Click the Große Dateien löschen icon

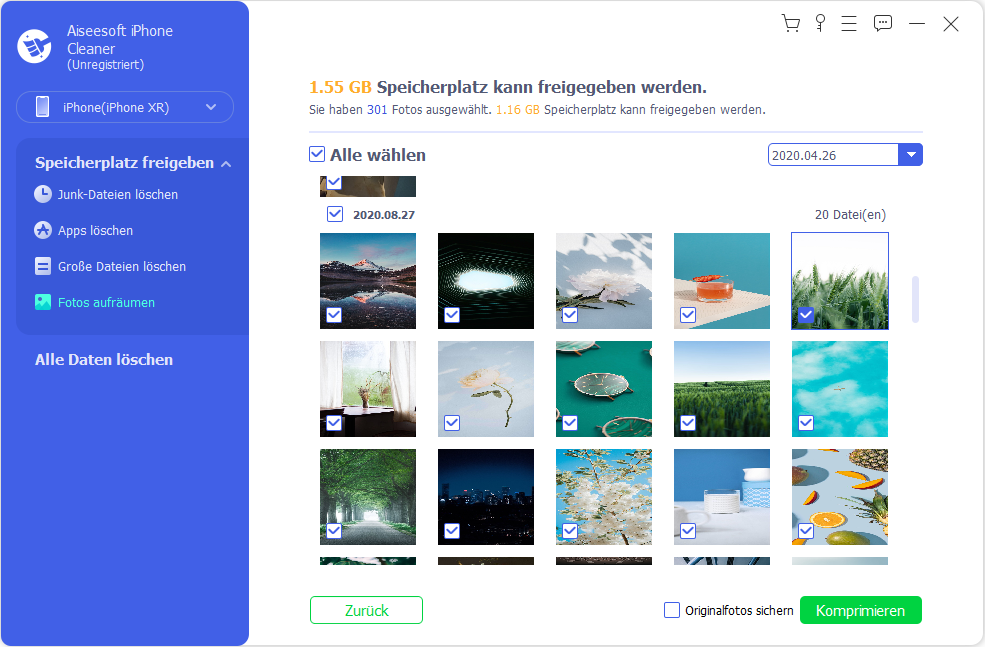43,266
